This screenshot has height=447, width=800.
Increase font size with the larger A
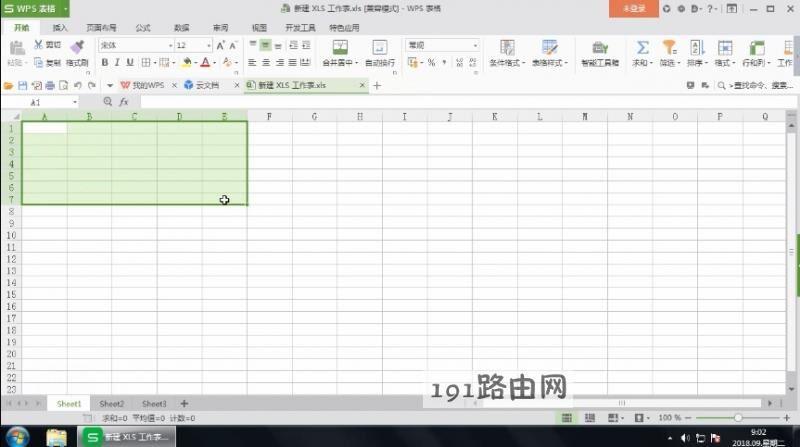pos(220,45)
